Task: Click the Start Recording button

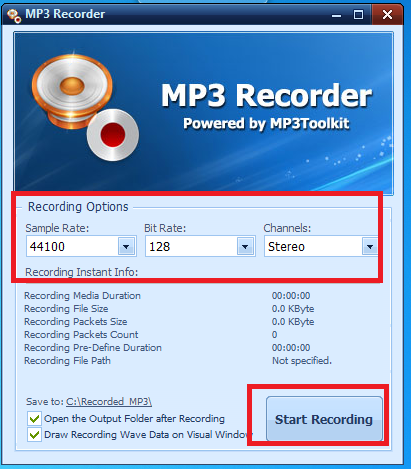Action: click(x=324, y=419)
